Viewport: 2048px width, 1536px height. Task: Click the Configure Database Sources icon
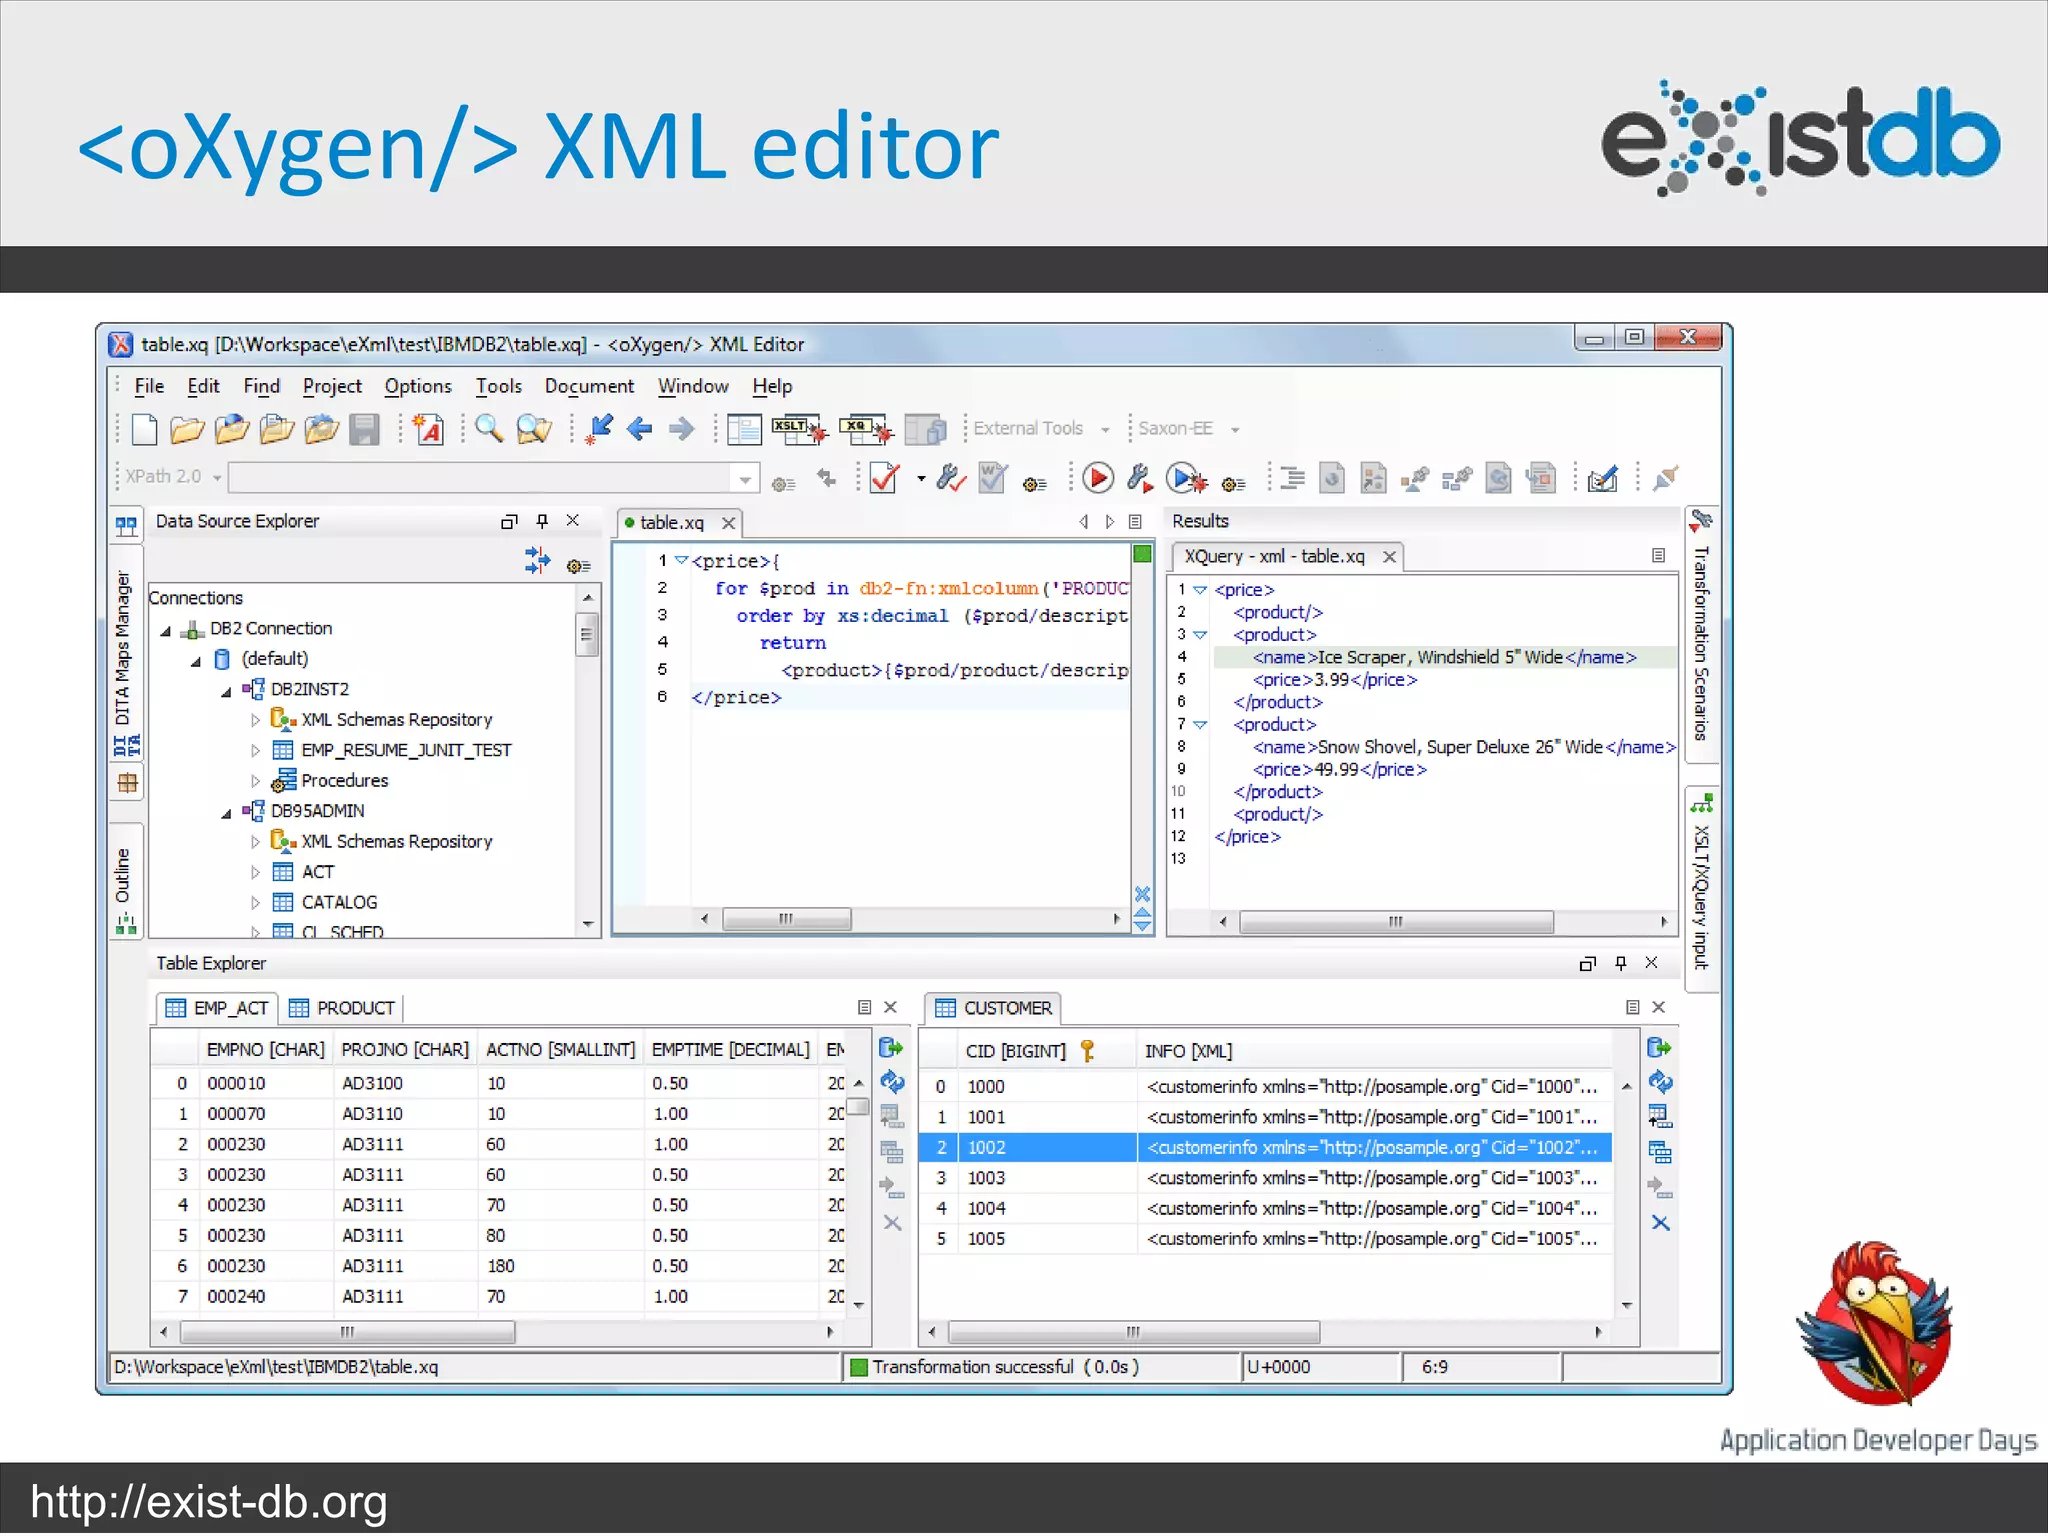[x=537, y=560]
